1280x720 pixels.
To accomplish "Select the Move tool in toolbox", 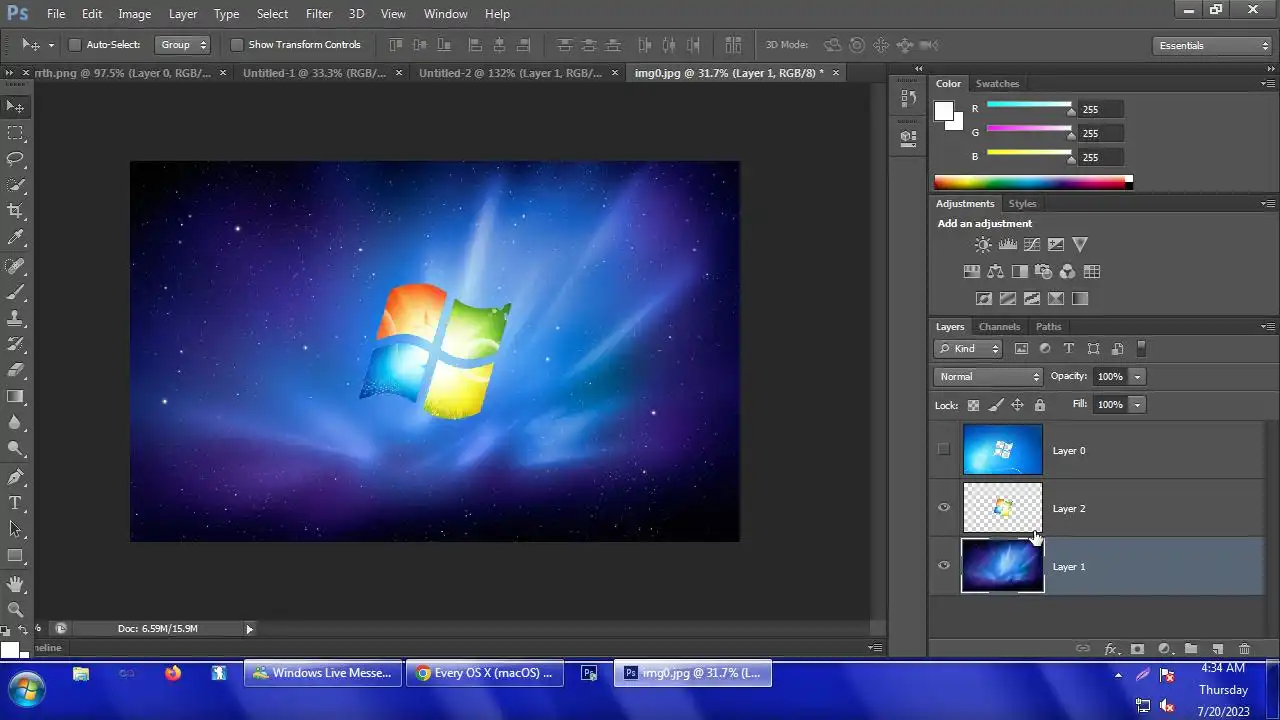I will coord(15,106).
